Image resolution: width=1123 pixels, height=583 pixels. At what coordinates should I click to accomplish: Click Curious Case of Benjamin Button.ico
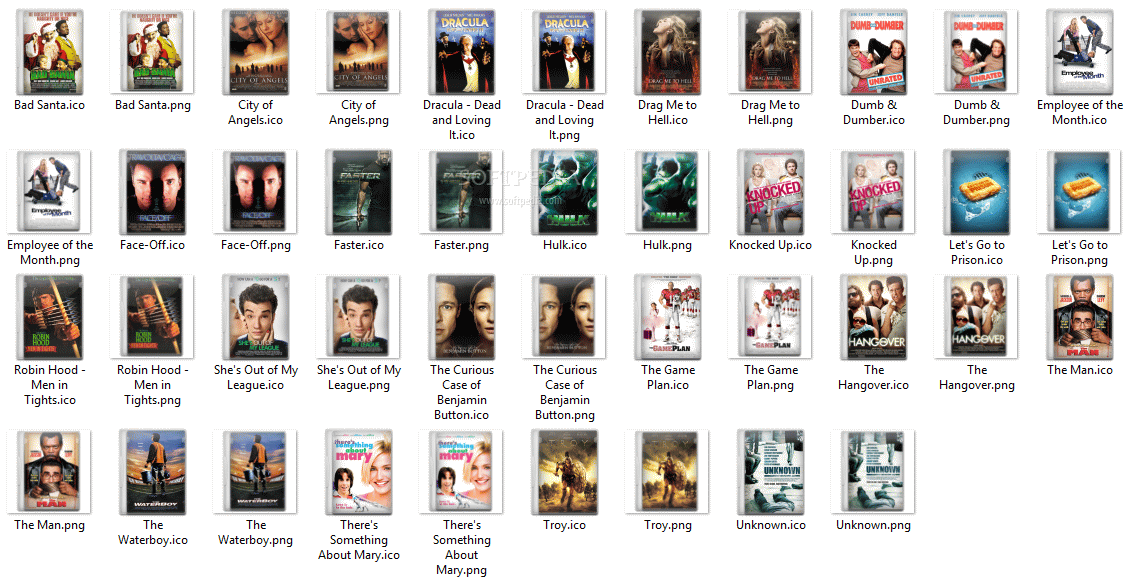pos(462,317)
